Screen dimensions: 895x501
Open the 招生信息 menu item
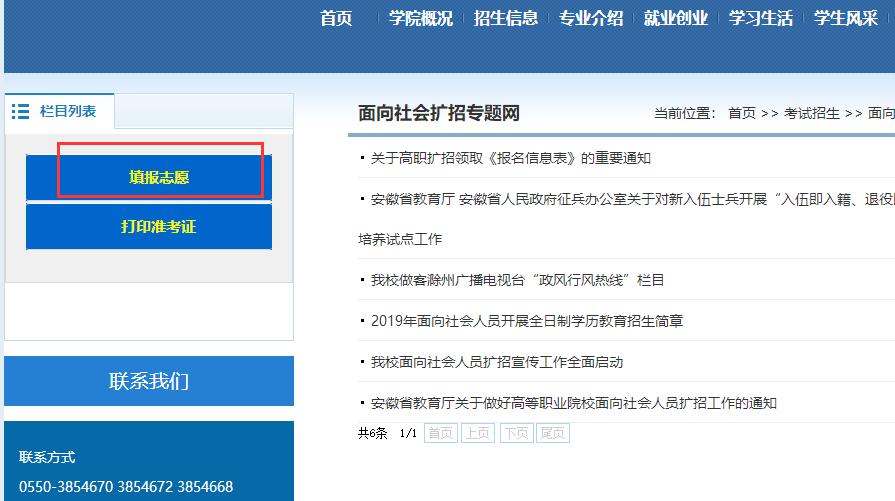506,18
